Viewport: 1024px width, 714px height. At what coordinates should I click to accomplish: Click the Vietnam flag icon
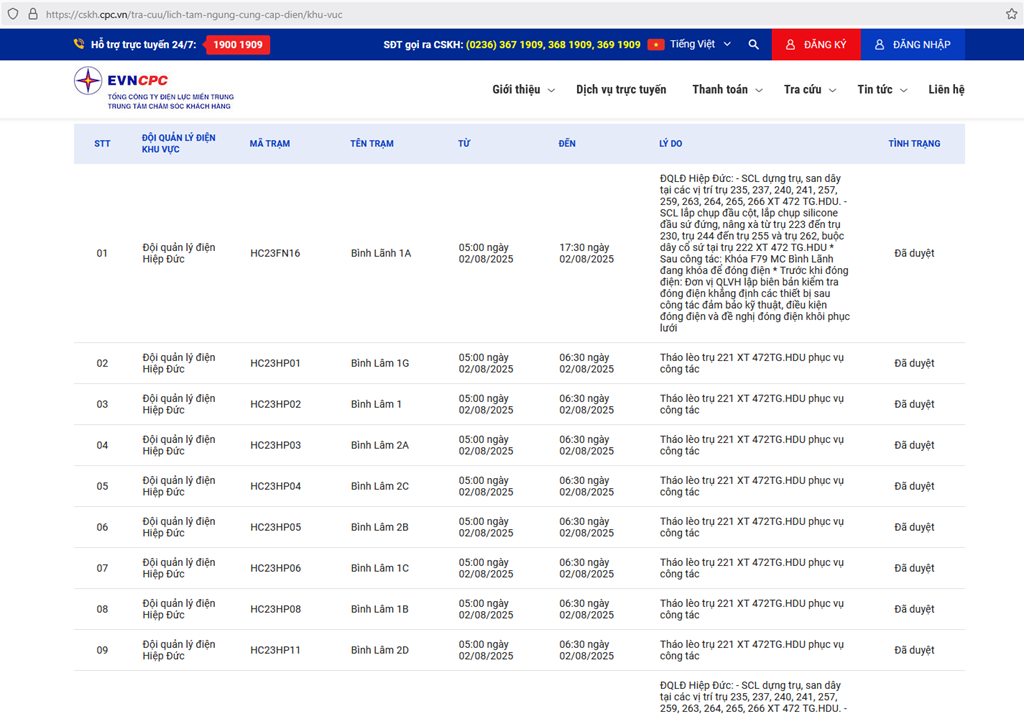[656, 45]
